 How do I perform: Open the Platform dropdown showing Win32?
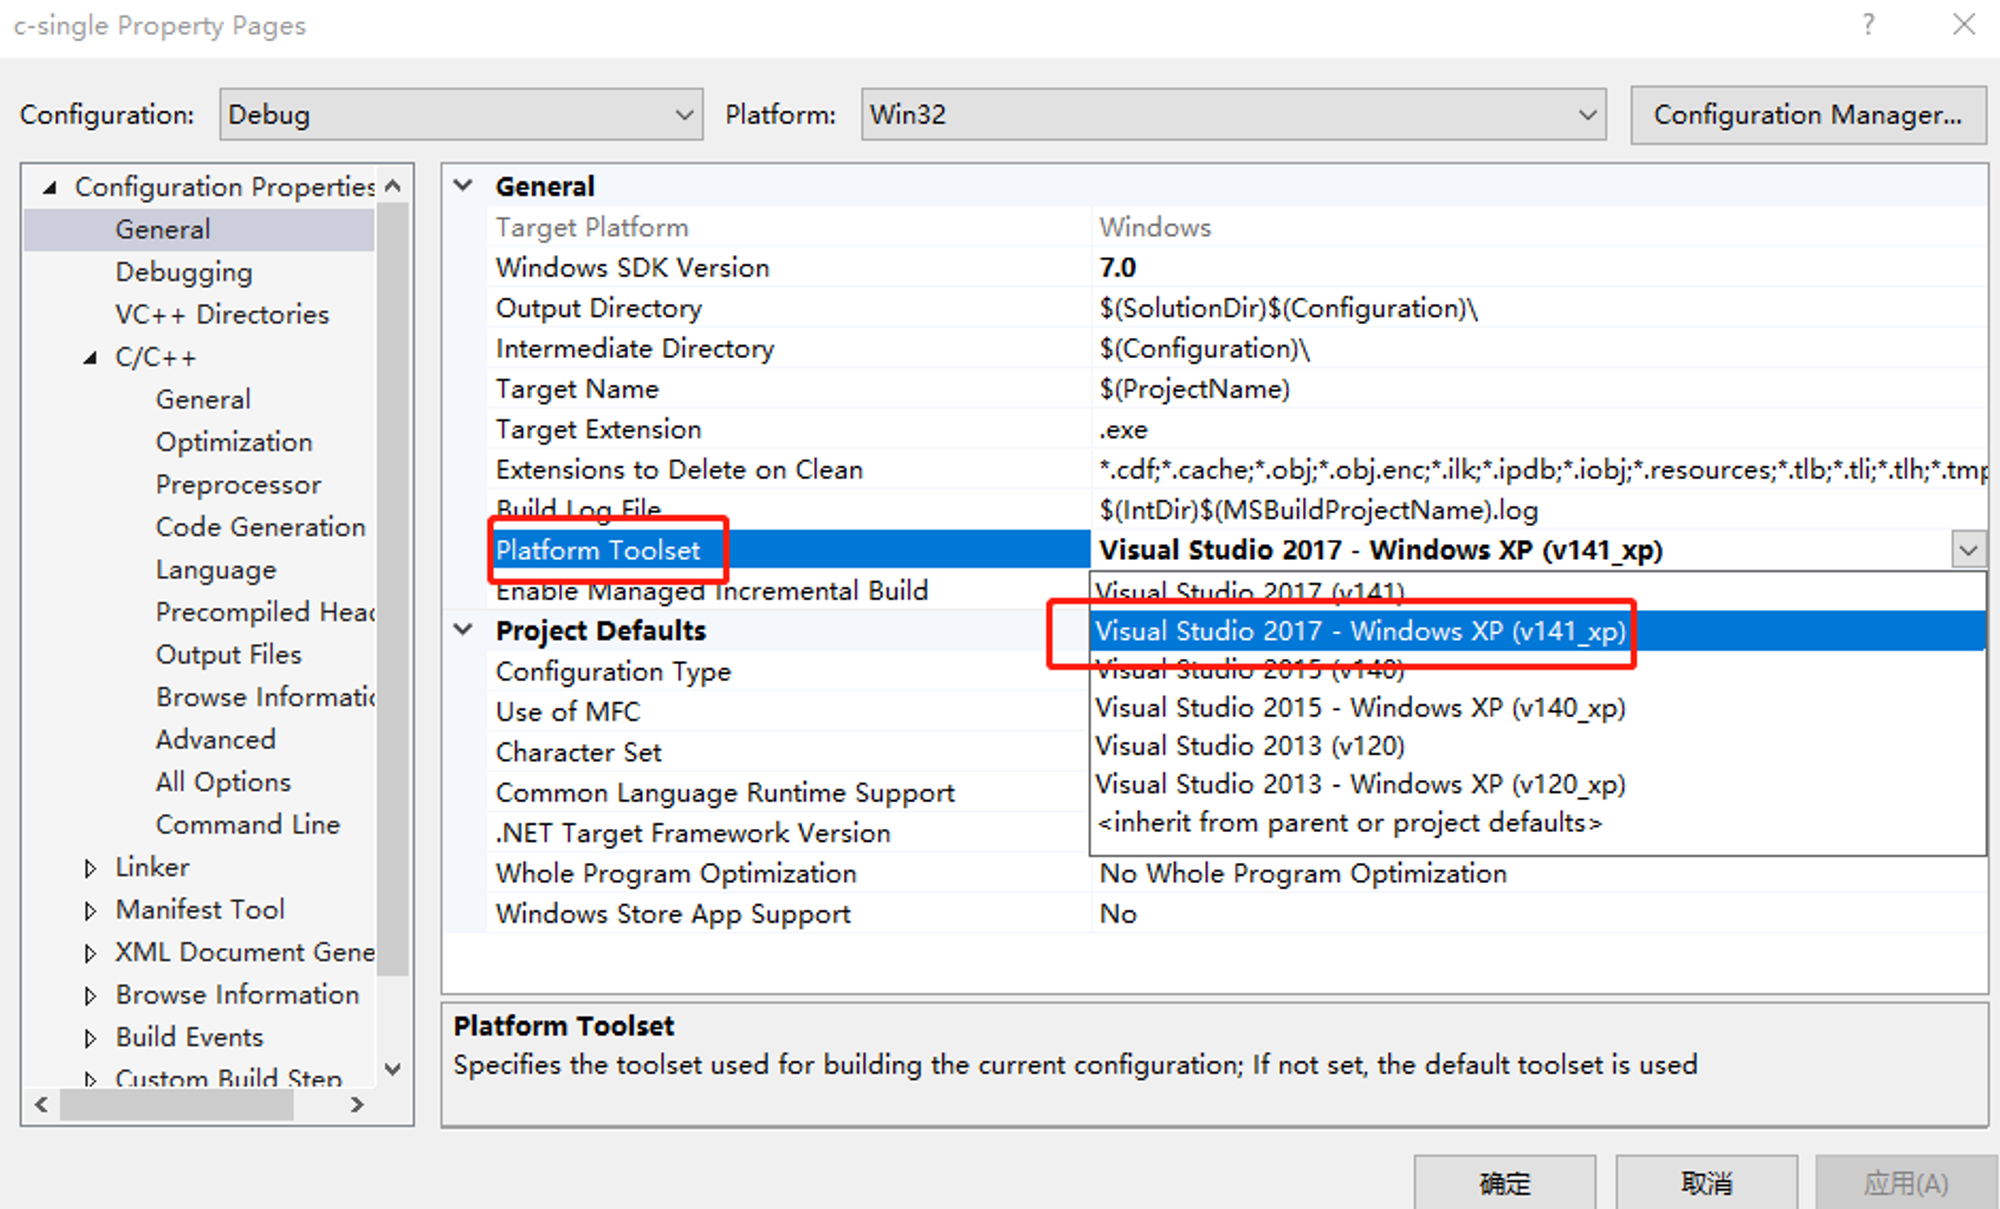click(x=1233, y=114)
